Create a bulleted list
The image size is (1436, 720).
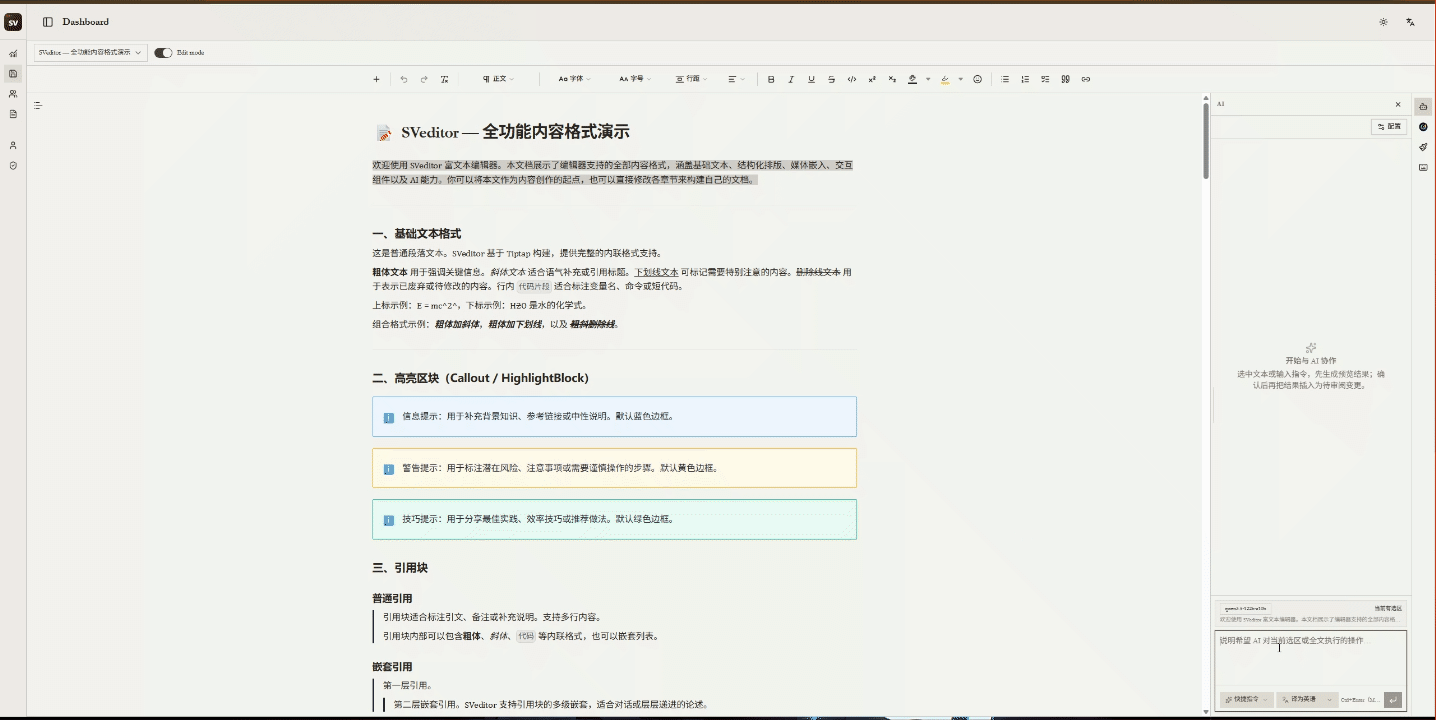(1005, 79)
